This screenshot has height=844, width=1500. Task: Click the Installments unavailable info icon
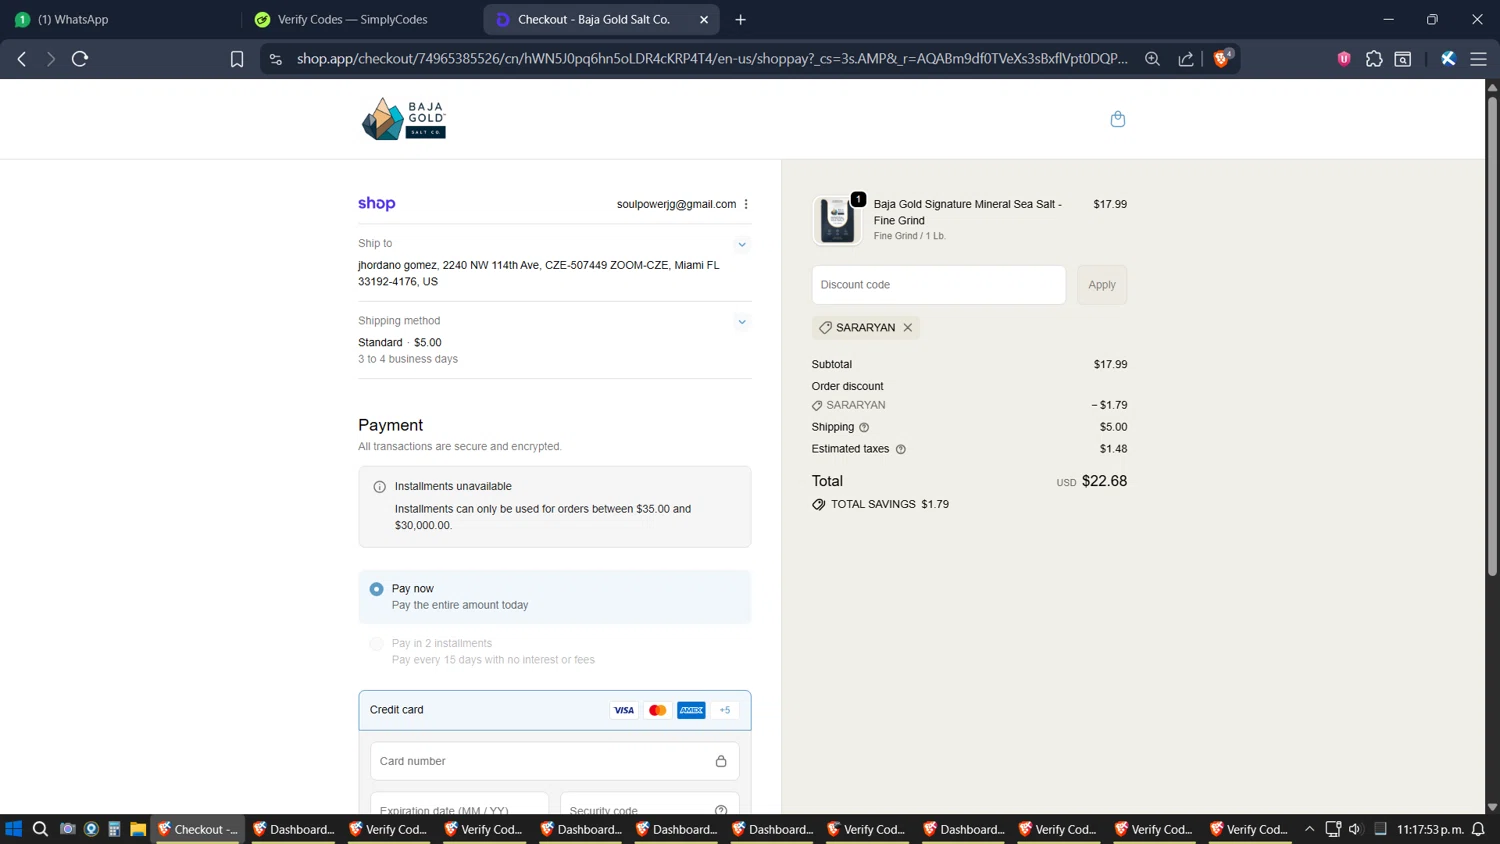[380, 487]
